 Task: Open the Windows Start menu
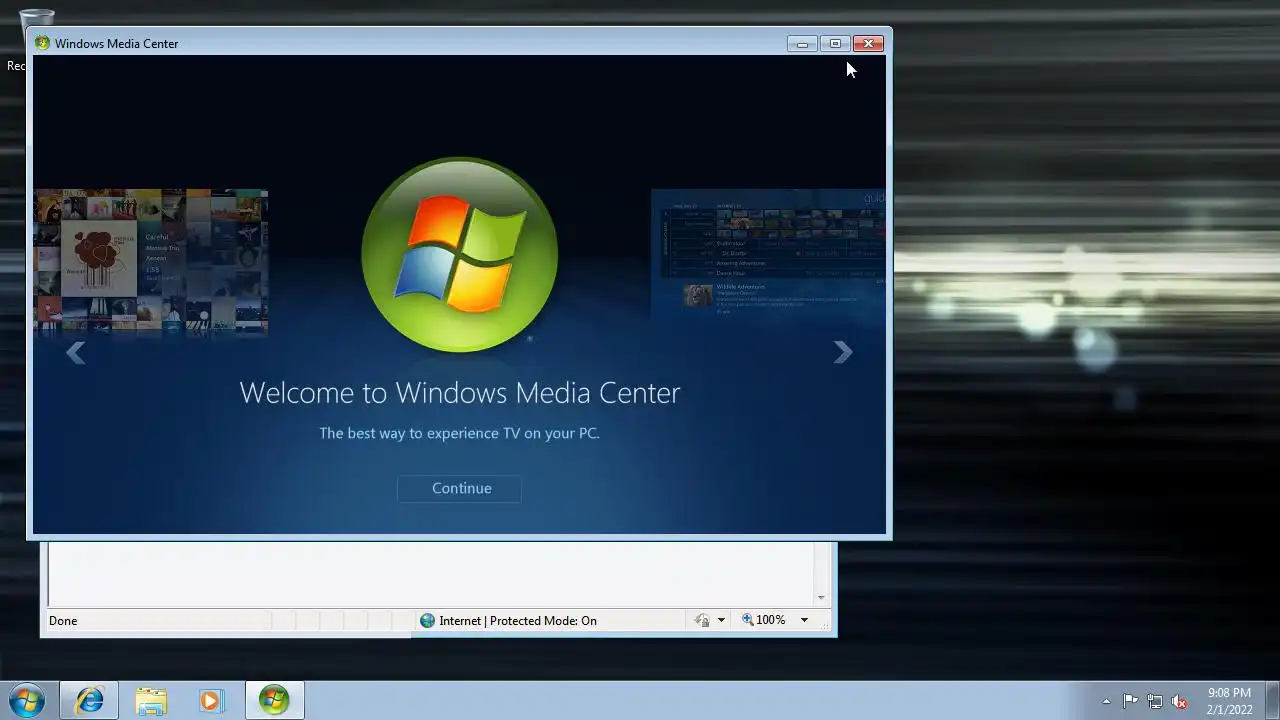point(27,700)
